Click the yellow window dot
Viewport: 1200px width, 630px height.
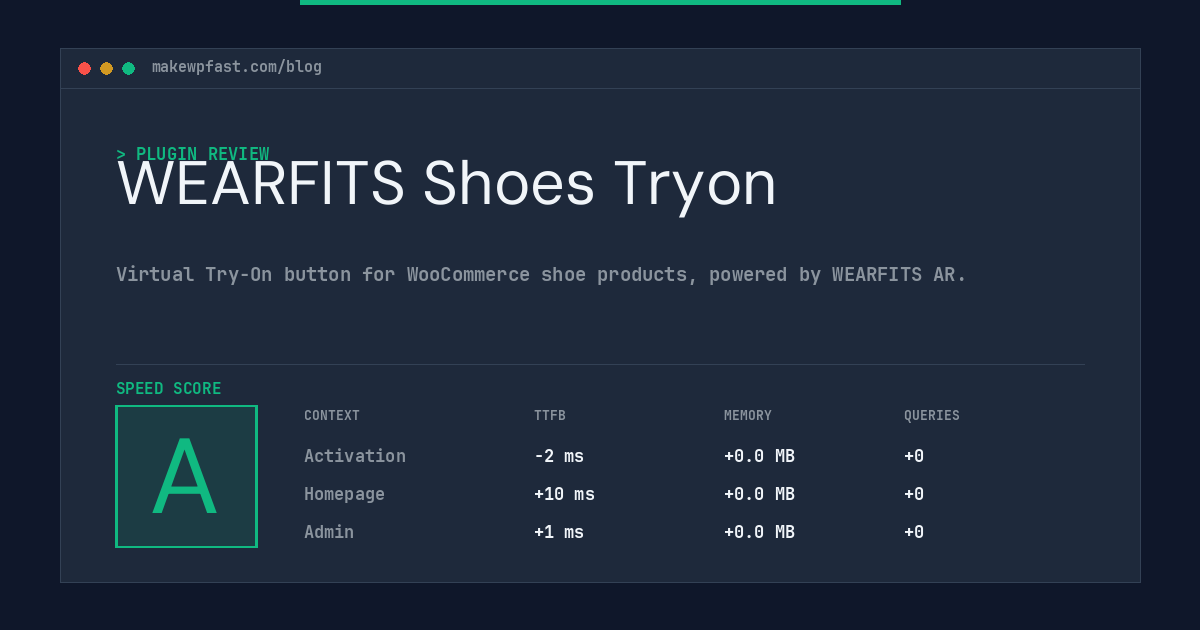[106, 68]
